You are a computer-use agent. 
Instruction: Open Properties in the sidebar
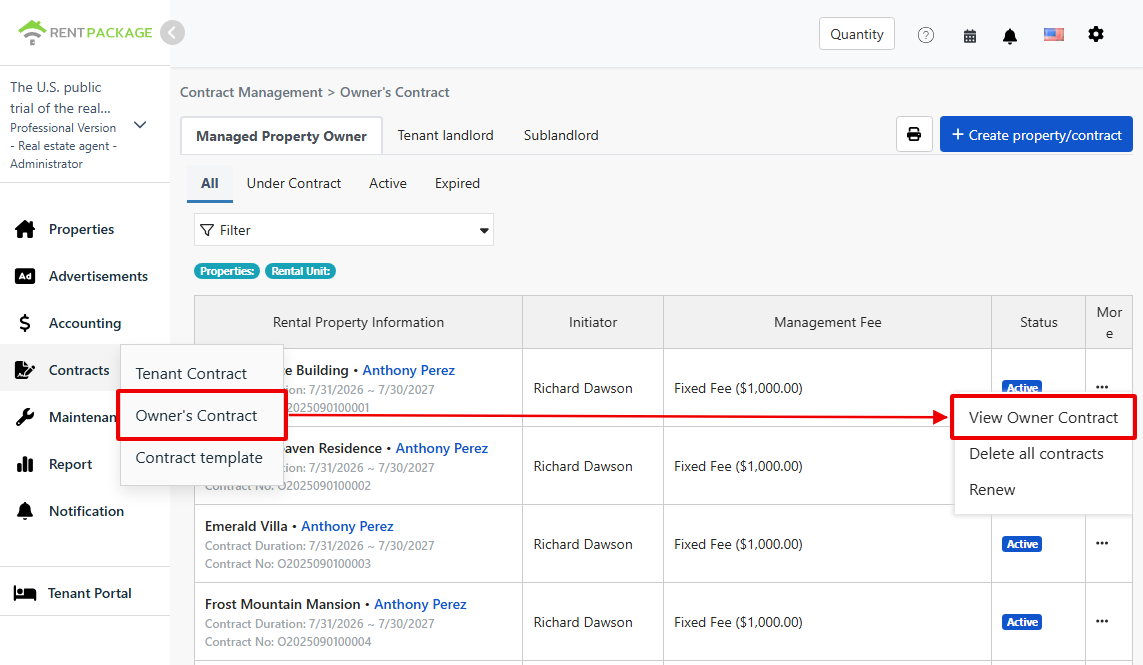click(82, 229)
